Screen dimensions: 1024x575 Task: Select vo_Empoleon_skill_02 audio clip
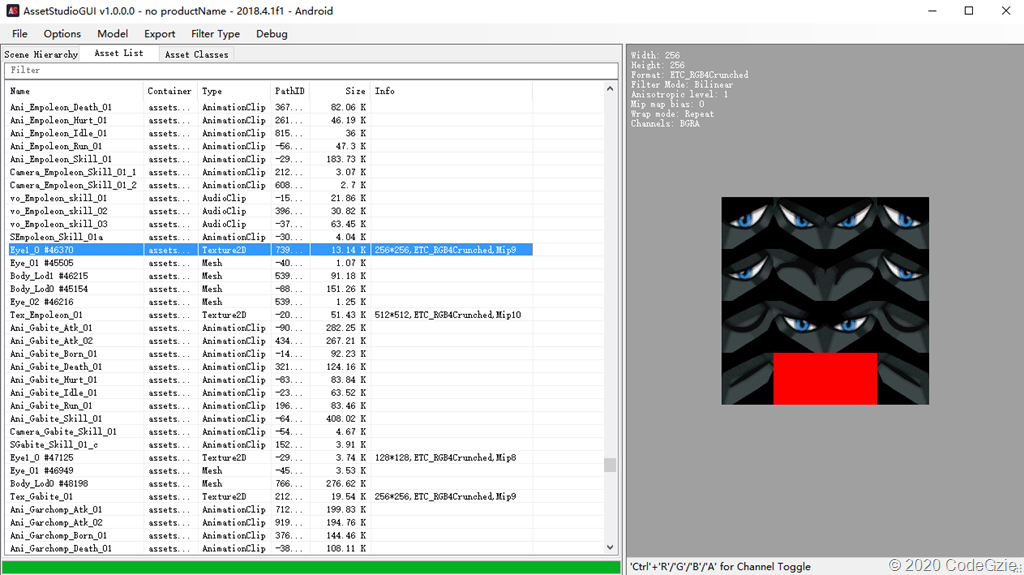(x=270, y=211)
